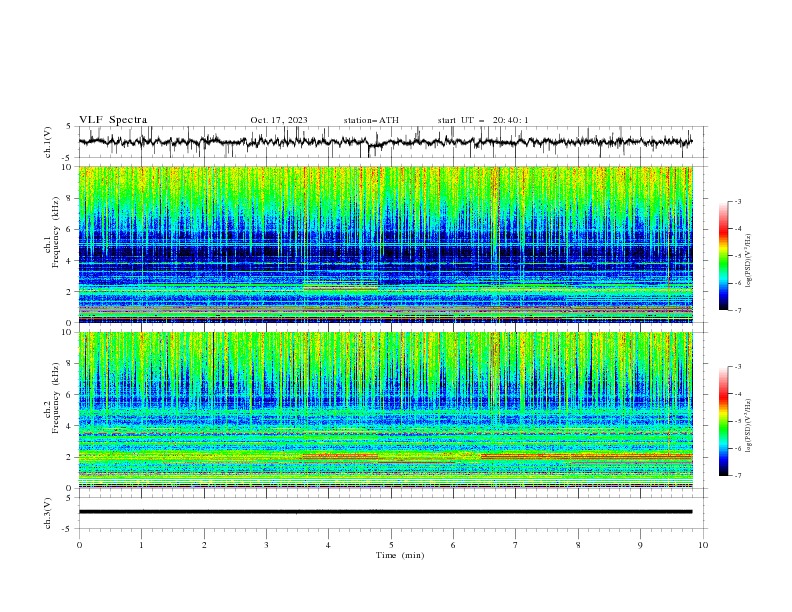Click the time axis tick label '1'
792x612 pixels.
point(141,545)
